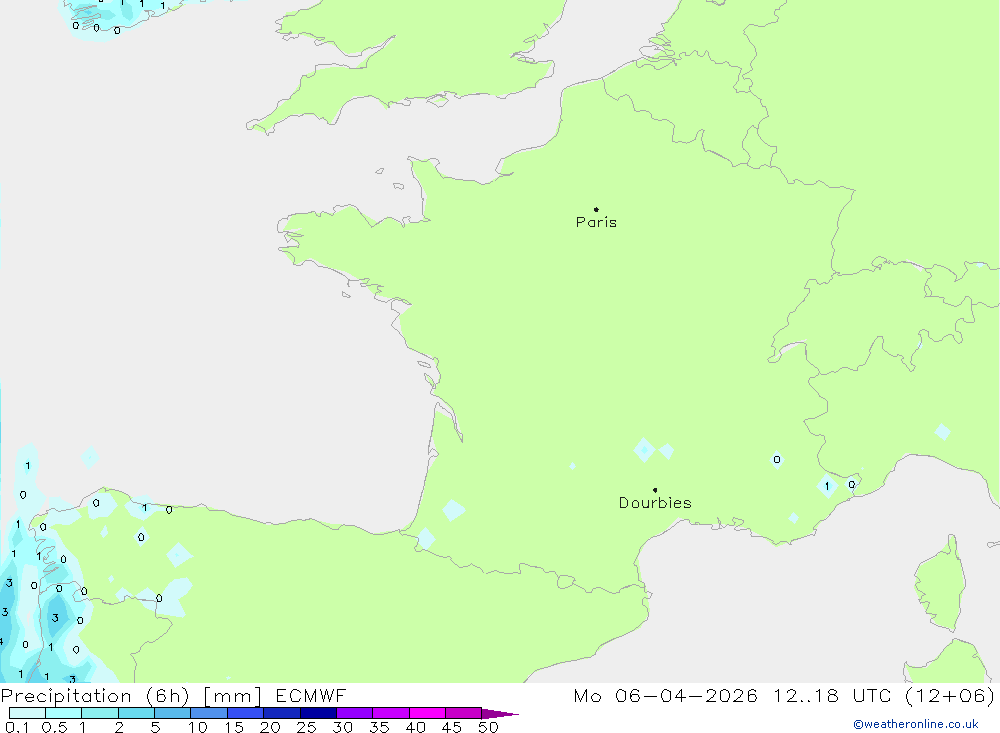1000x733 pixels.
Task: Click the '10' legend scale number
Action: pyautogui.click(x=198, y=727)
